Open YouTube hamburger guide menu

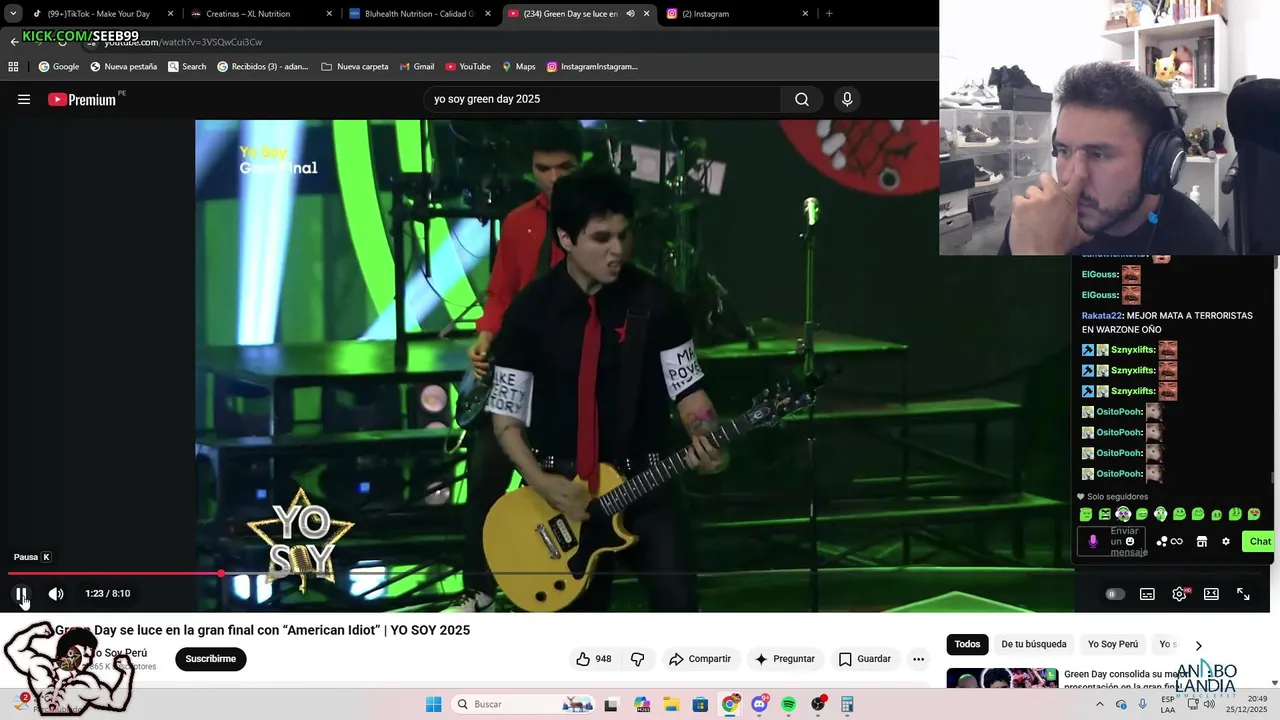(24, 99)
